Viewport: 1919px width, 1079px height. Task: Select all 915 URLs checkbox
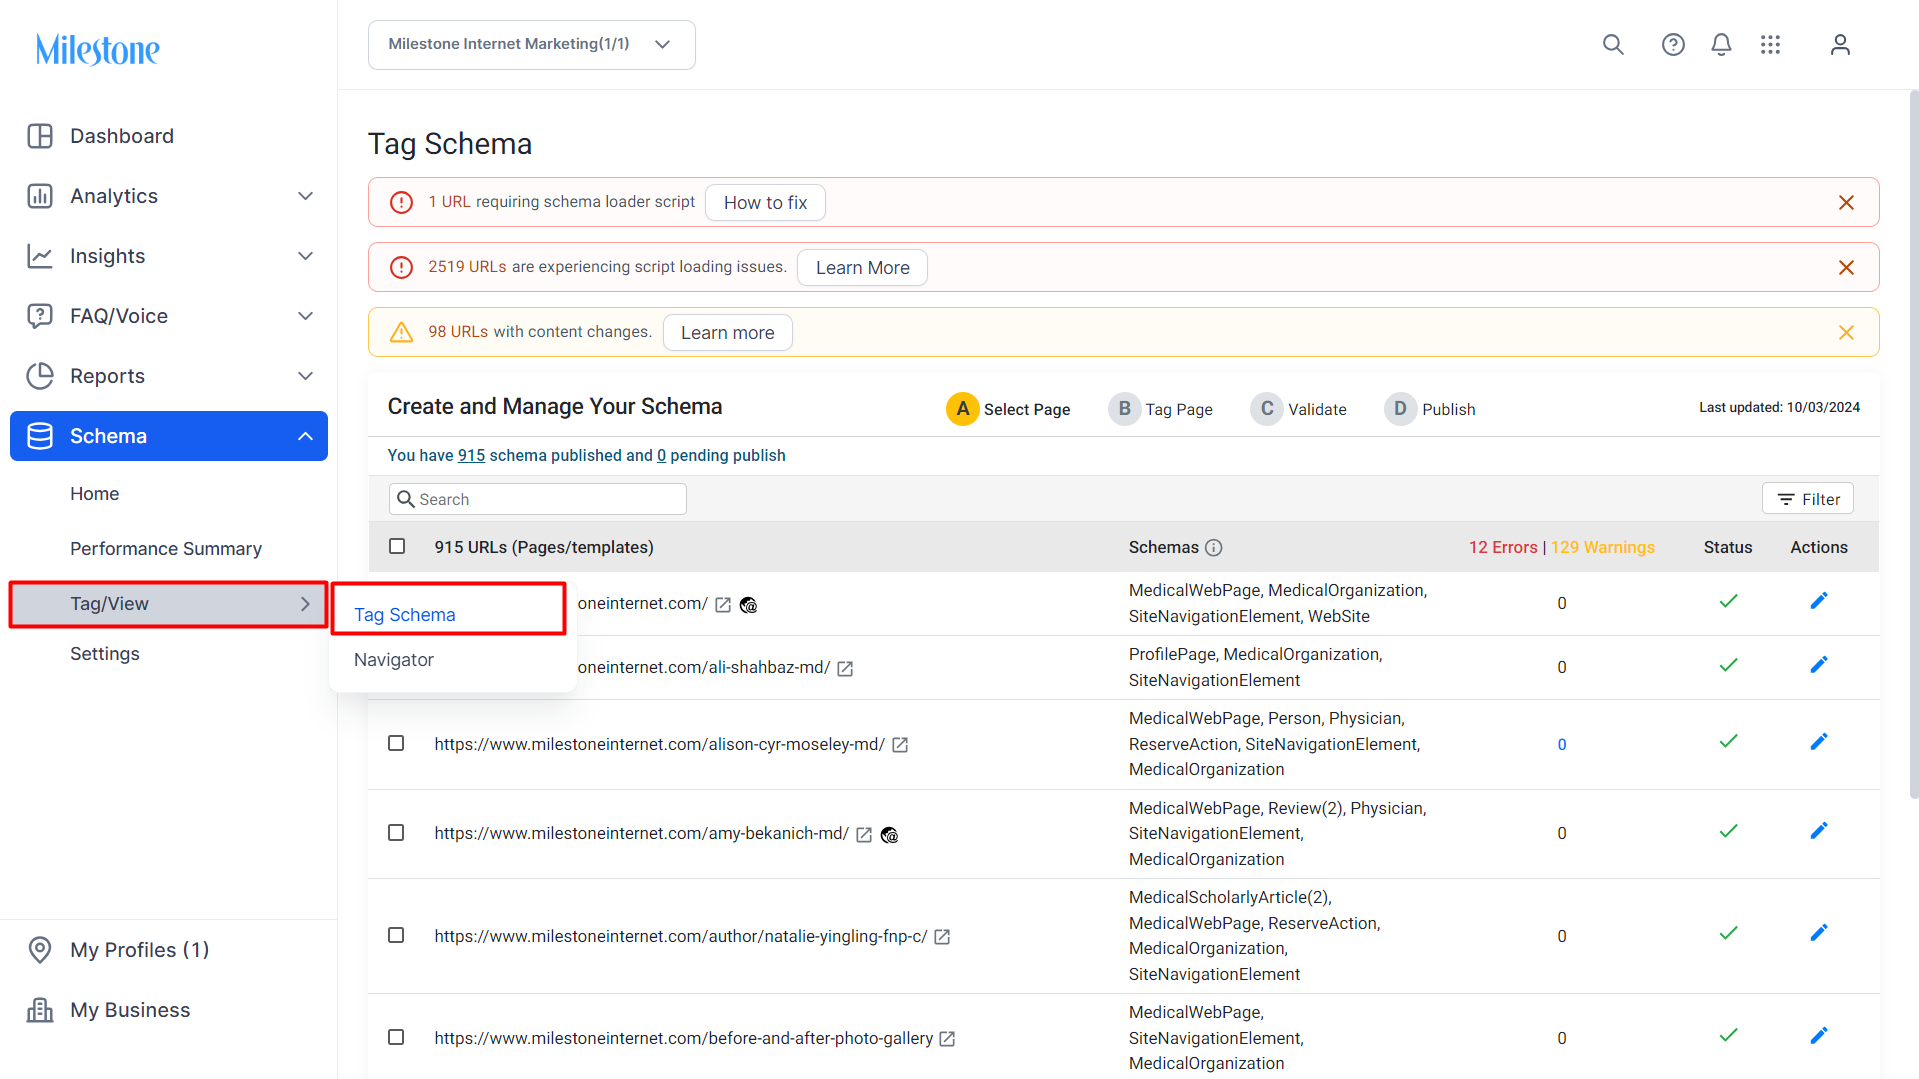pos(397,546)
